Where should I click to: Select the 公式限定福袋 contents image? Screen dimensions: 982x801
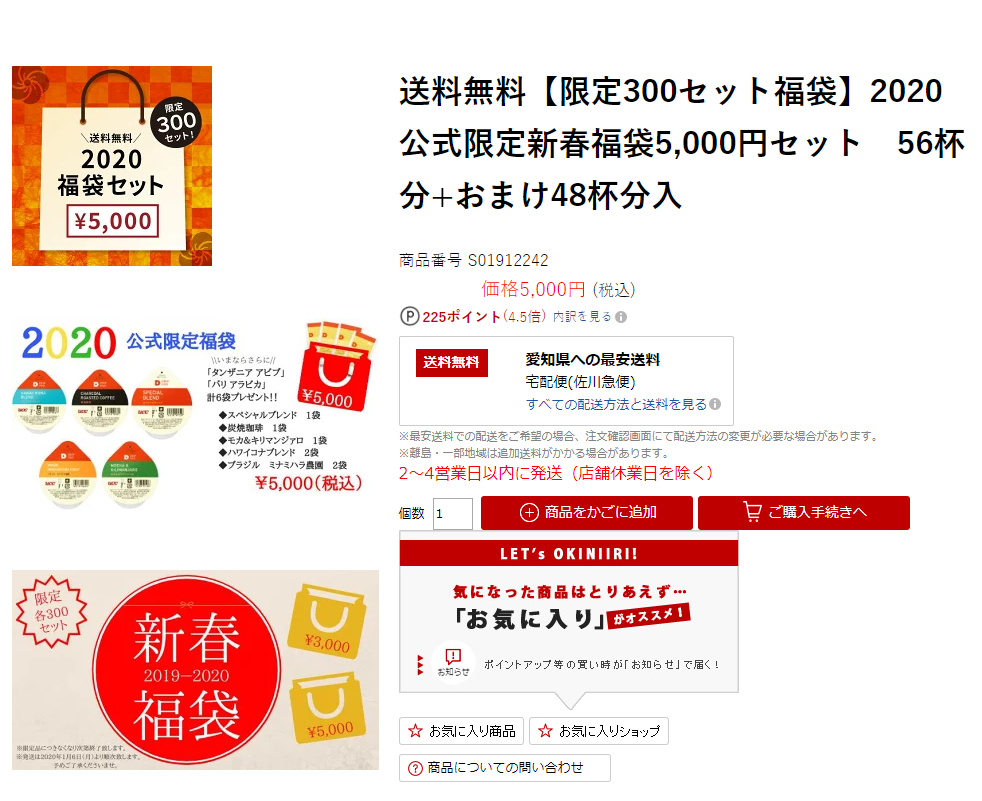[195, 415]
